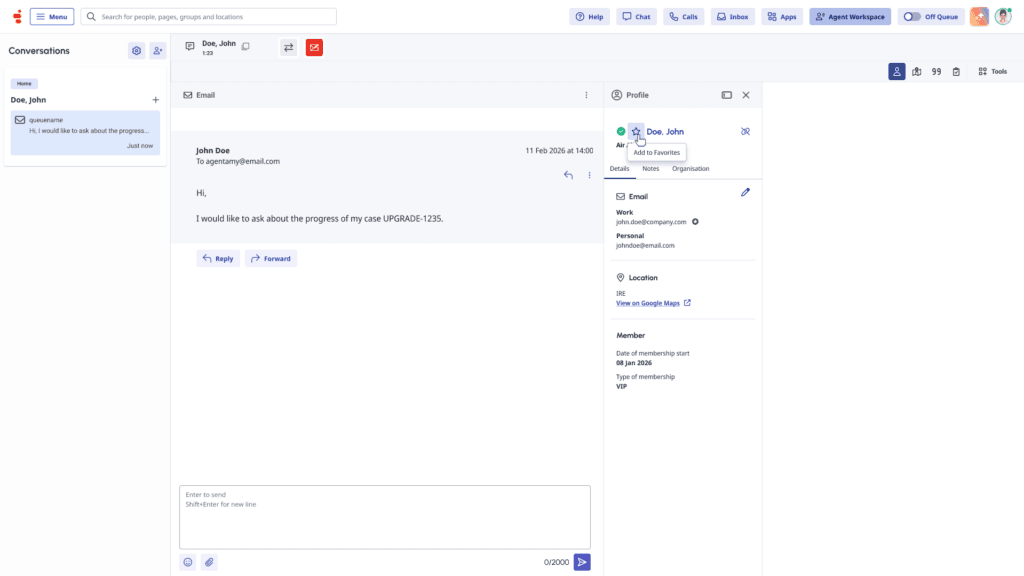Open the user profile avatar menu
Image resolution: width=1024 pixels, height=576 pixels.
1003,16
